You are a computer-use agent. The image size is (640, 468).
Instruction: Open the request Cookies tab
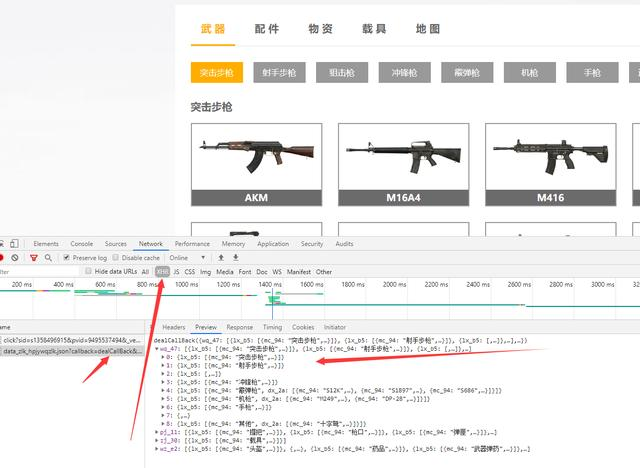point(303,327)
